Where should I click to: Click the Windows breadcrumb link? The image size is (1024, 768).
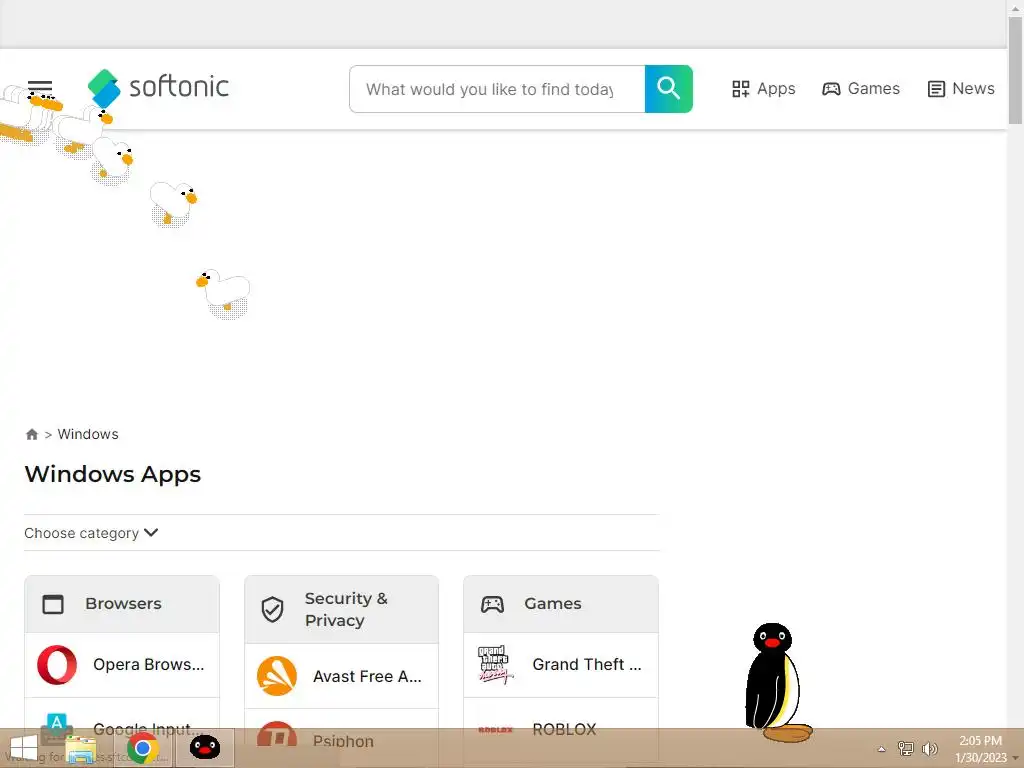(x=88, y=434)
